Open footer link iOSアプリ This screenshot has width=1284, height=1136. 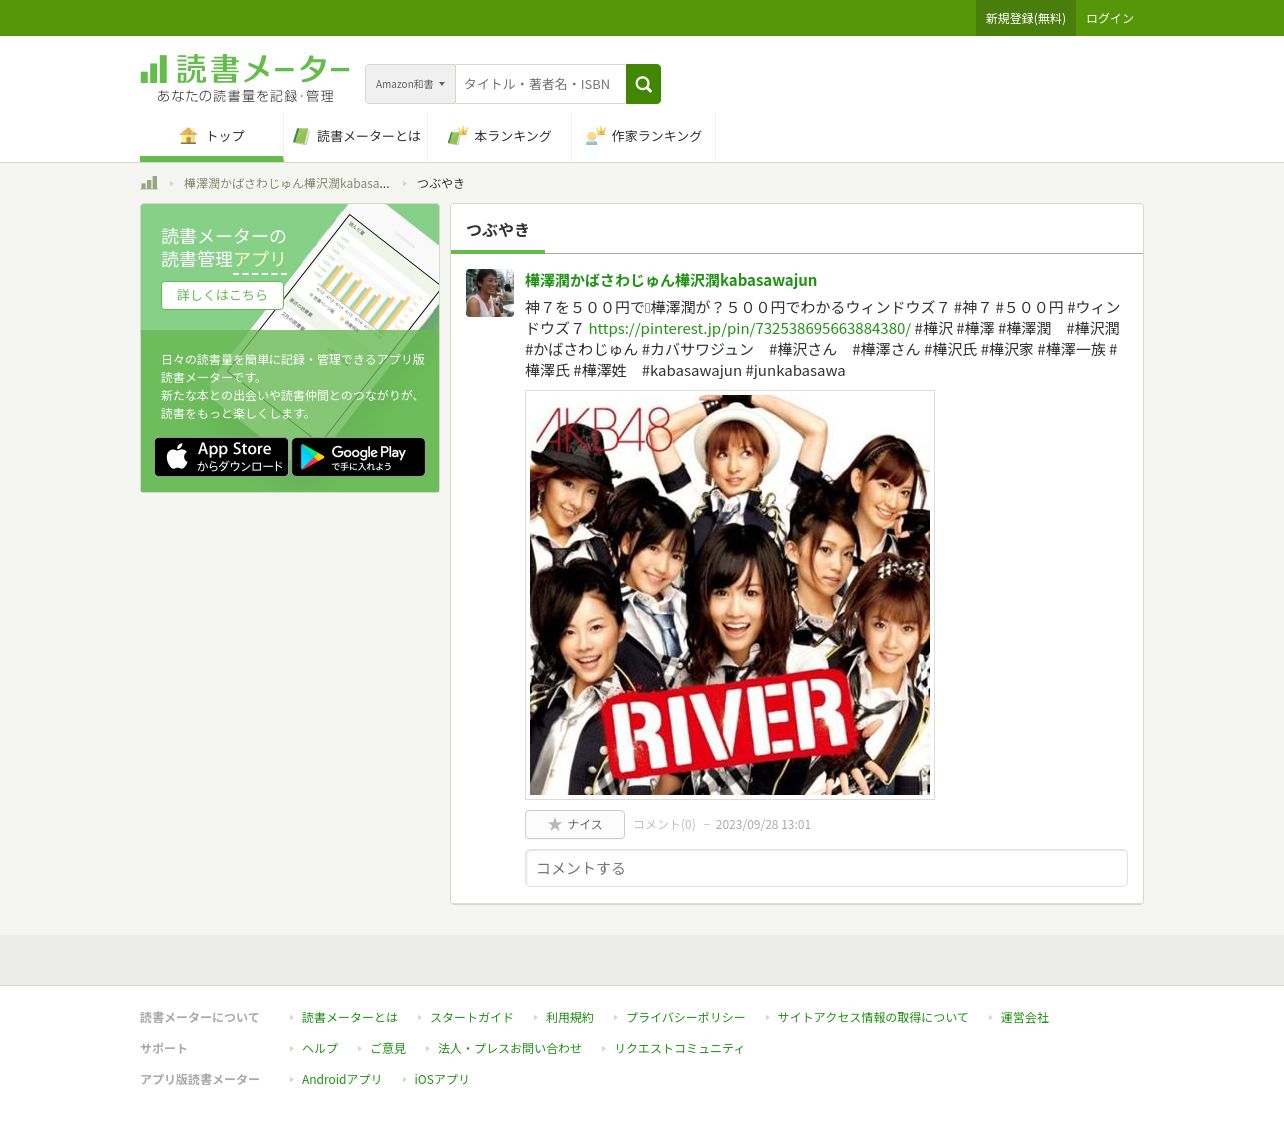(442, 1079)
